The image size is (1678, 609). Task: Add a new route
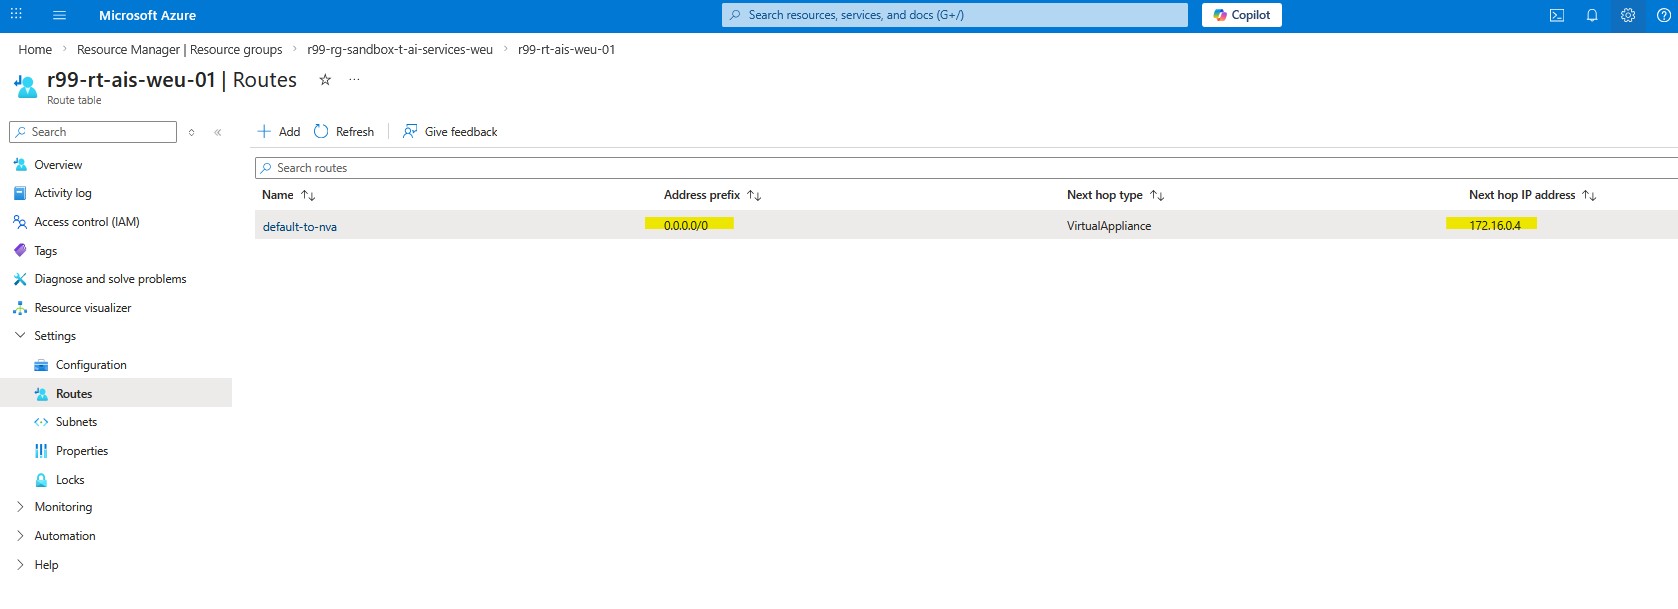(x=279, y=132)
